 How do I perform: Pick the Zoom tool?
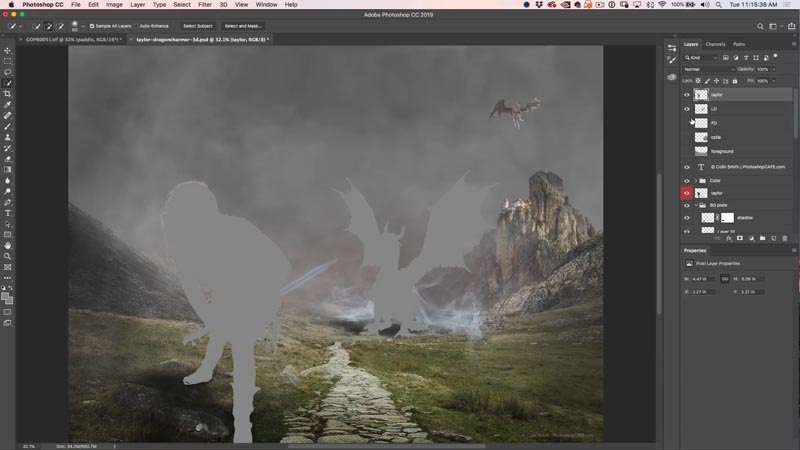coord(8,256)
